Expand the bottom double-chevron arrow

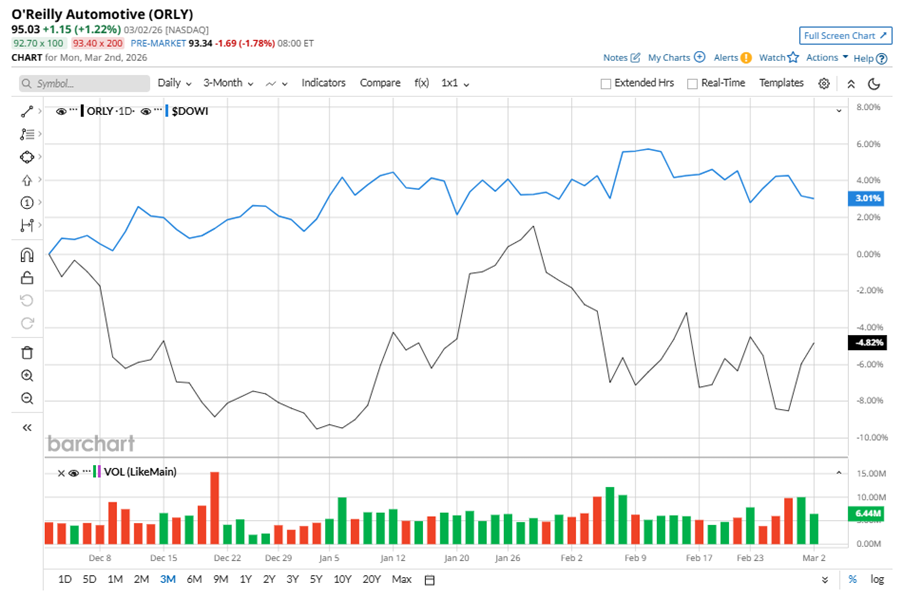[825, 580]
